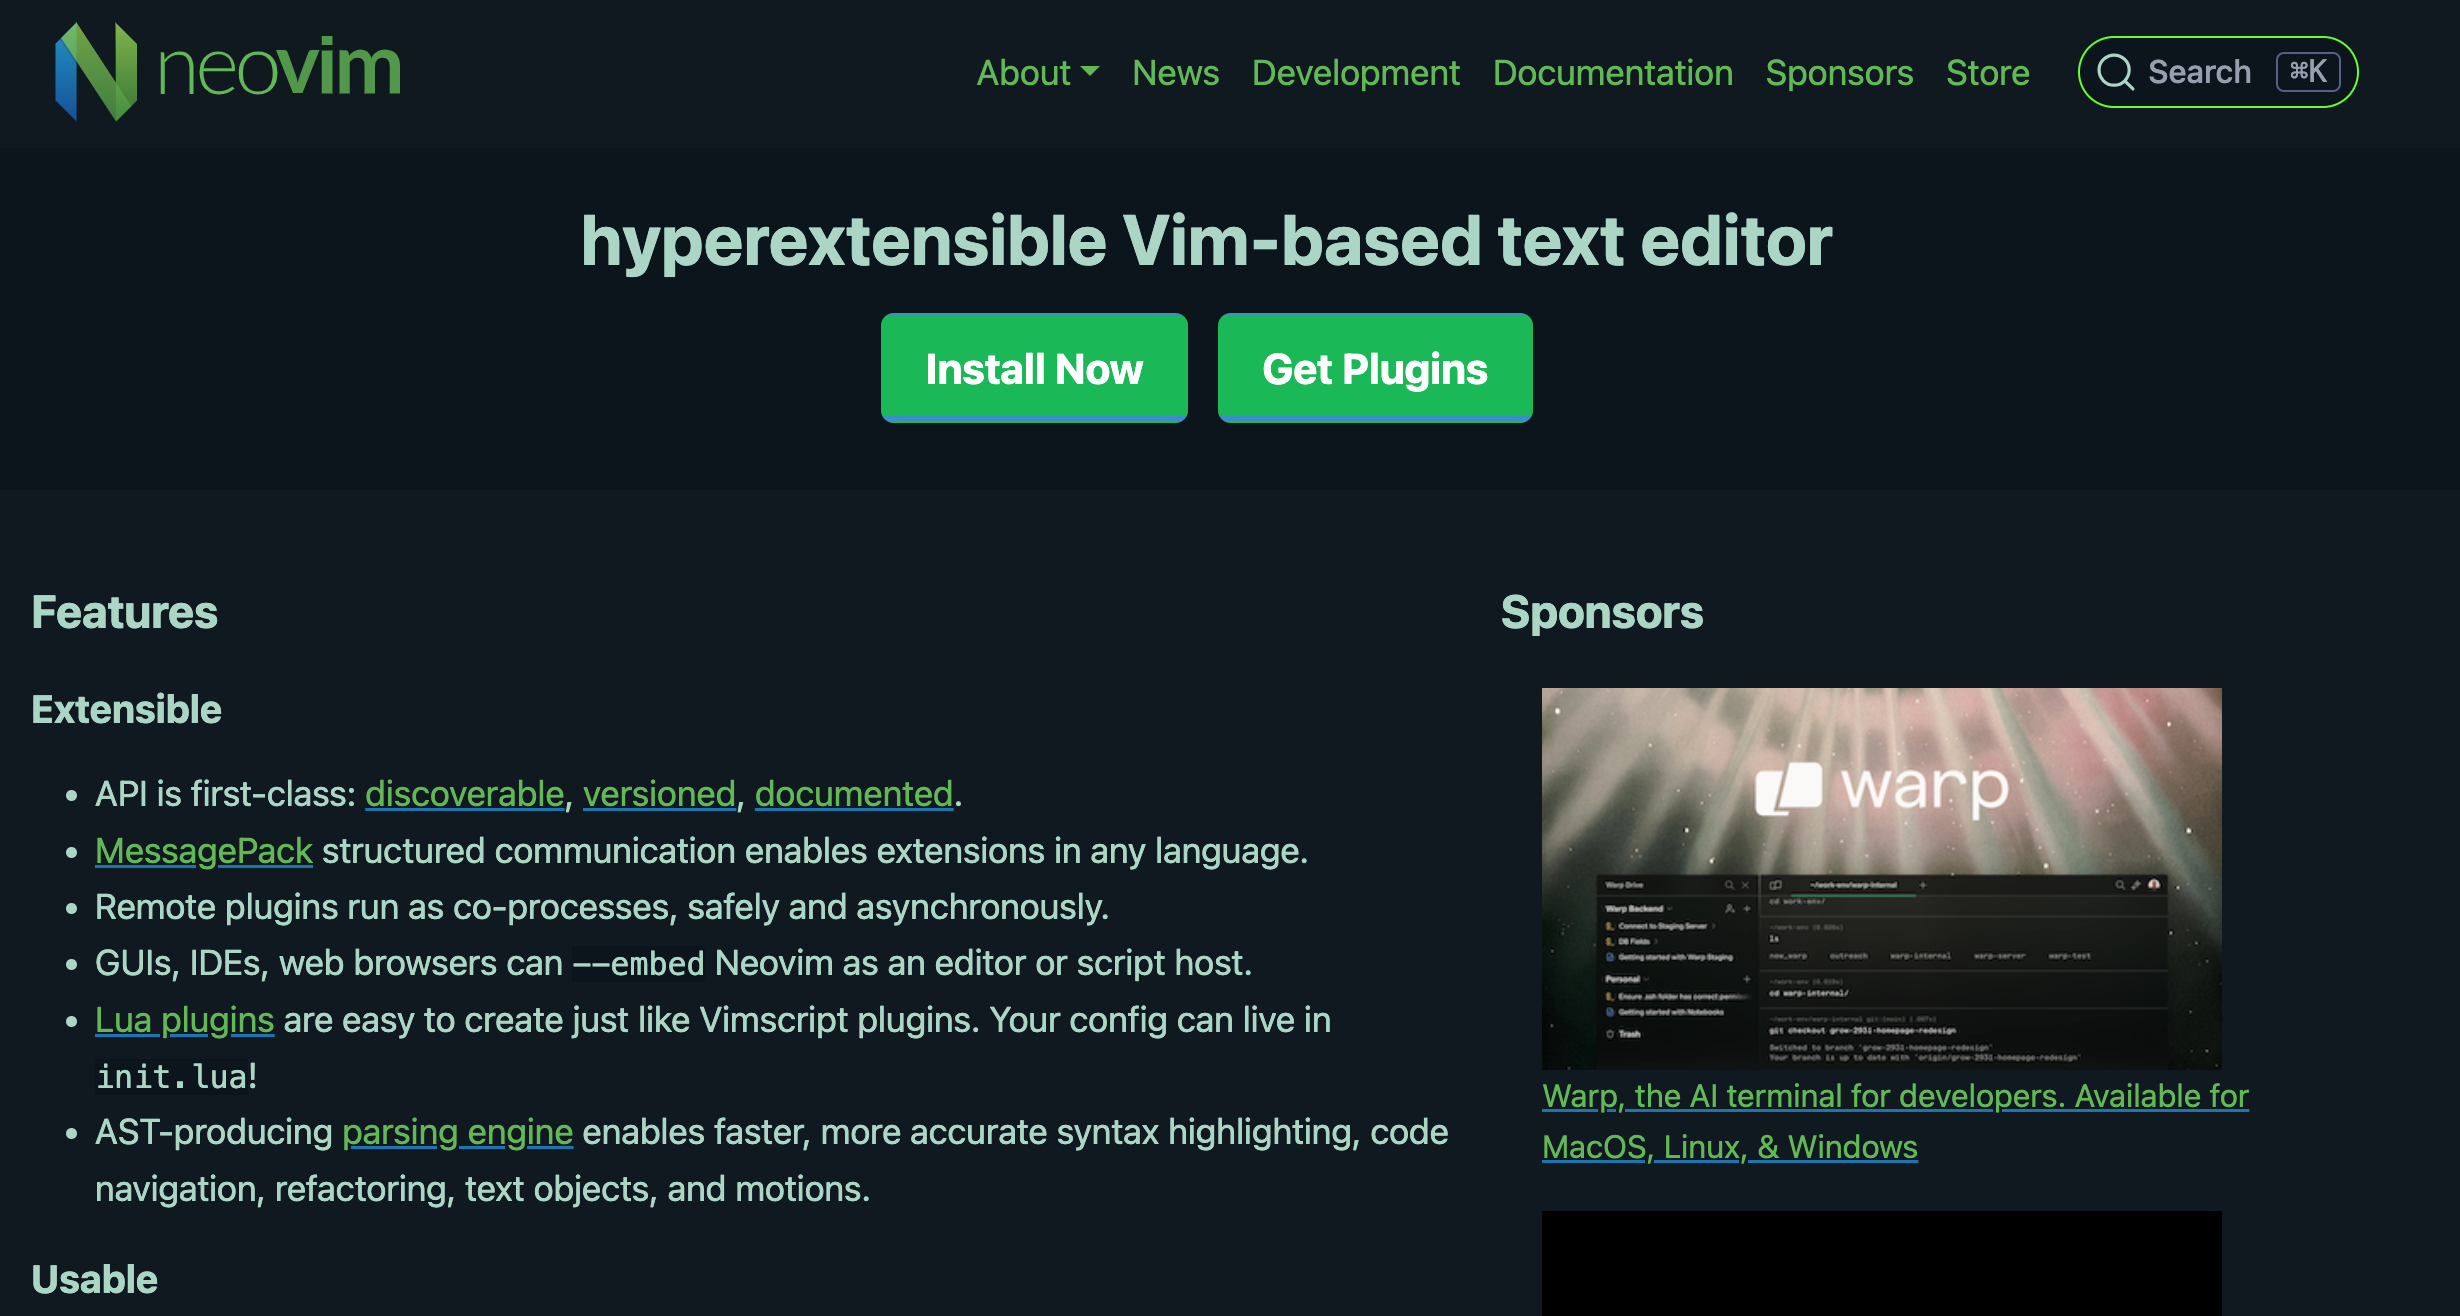The height and width of the screenshot is (1316, 2460).
Task: Open the Development page
Action: click(1355, 73)
